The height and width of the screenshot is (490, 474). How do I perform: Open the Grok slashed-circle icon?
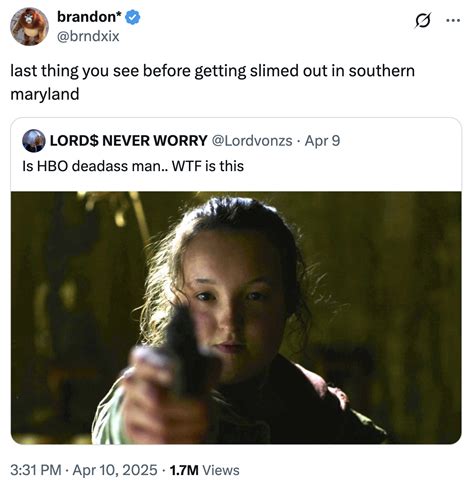(423, 21)
